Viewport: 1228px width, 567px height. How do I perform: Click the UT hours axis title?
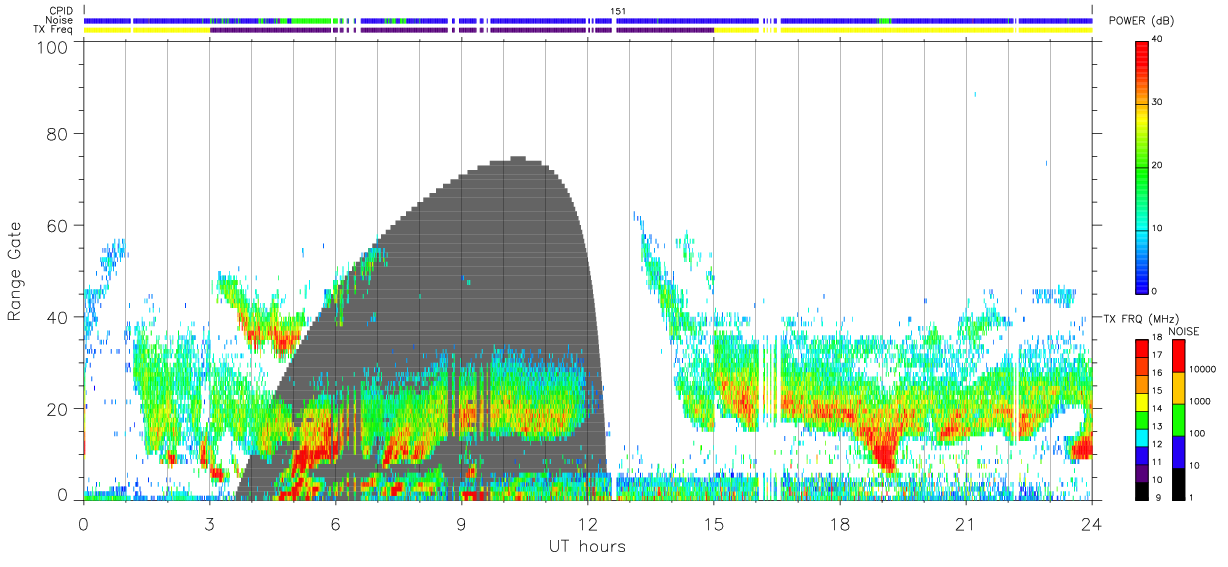click(x=587, y=547)
